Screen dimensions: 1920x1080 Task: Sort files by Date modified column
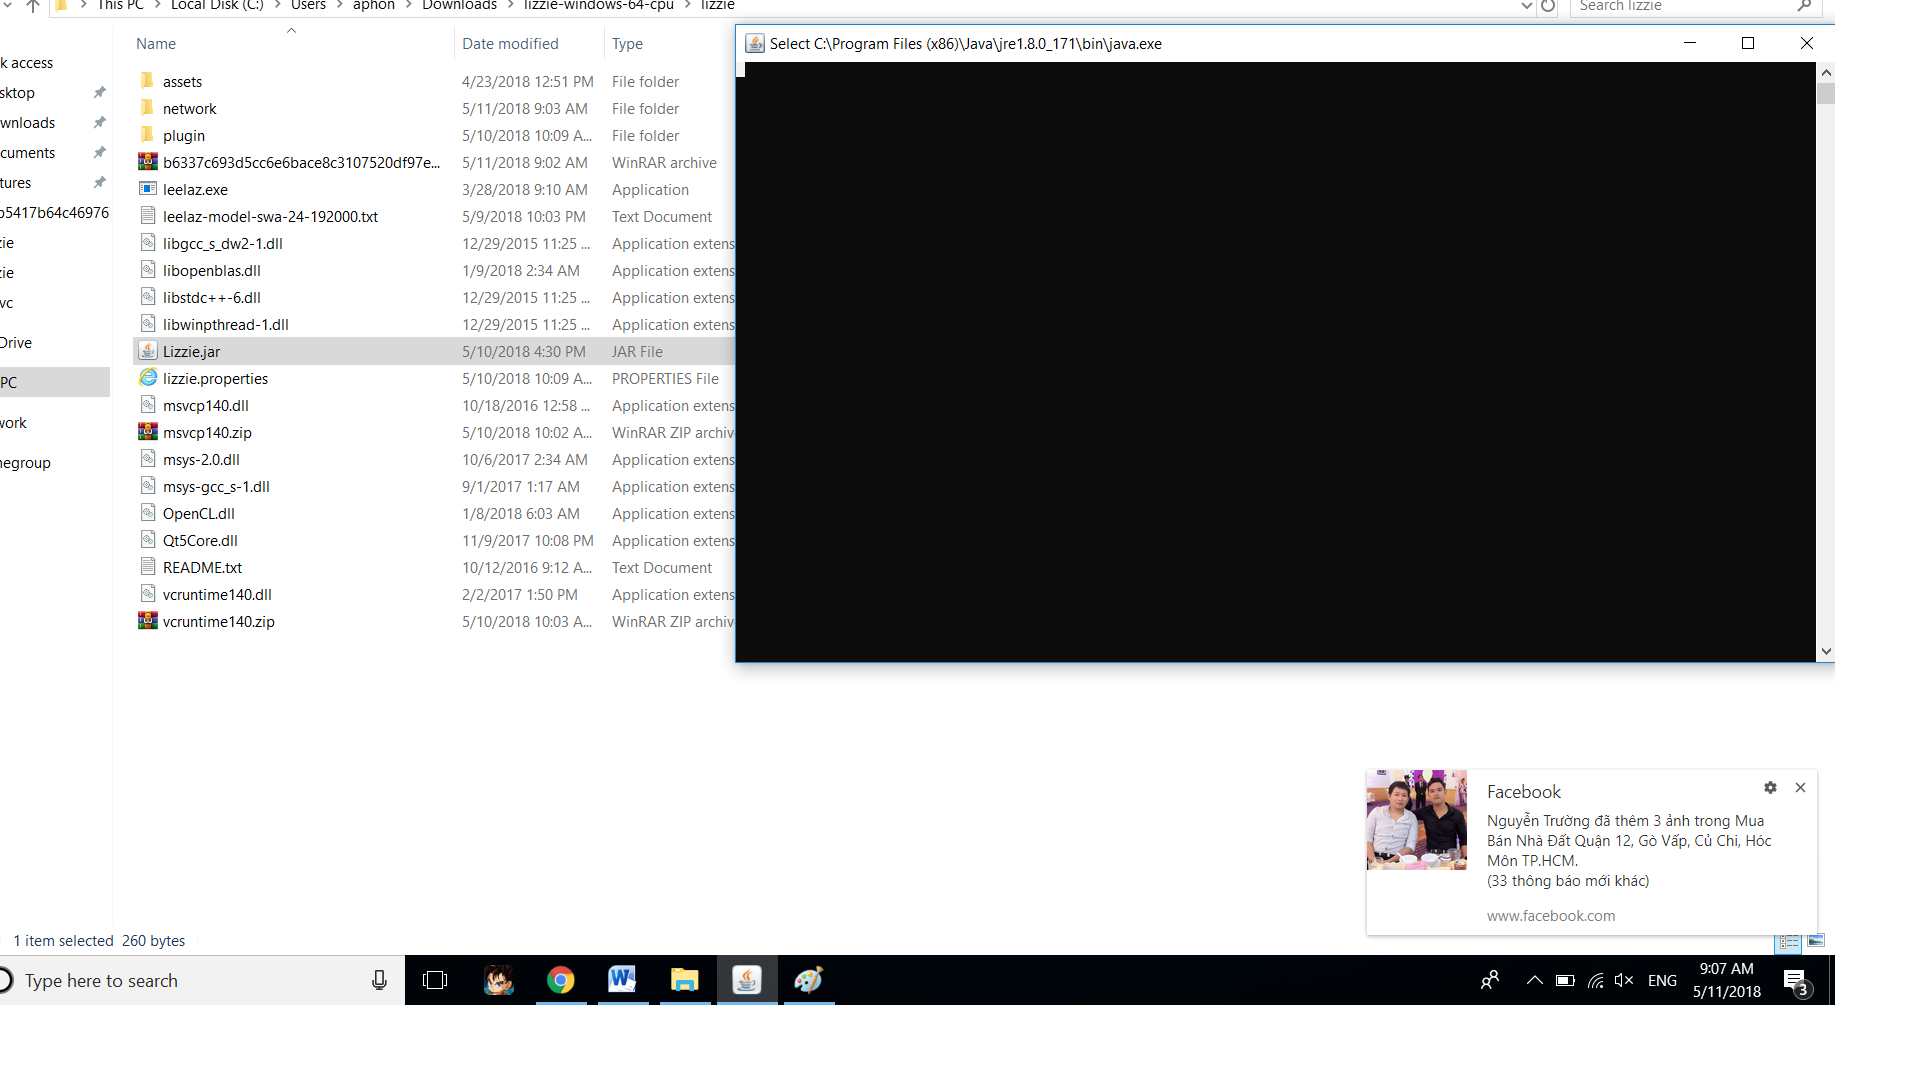[x=510, y=44]
